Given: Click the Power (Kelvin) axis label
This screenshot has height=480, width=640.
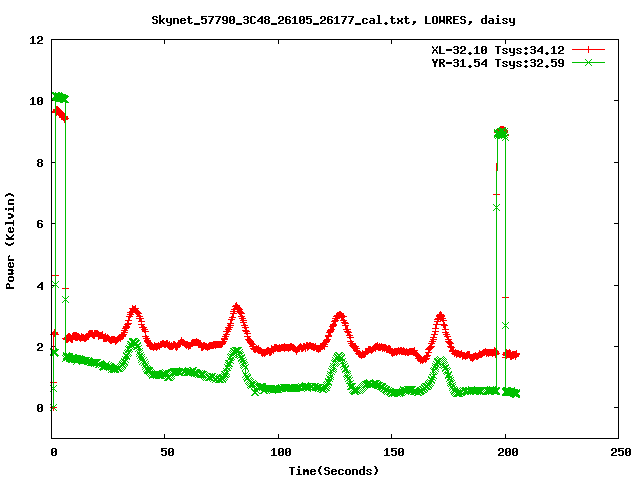Looking at the screenshot, I should pyautogui.click(x=10, y=241).
